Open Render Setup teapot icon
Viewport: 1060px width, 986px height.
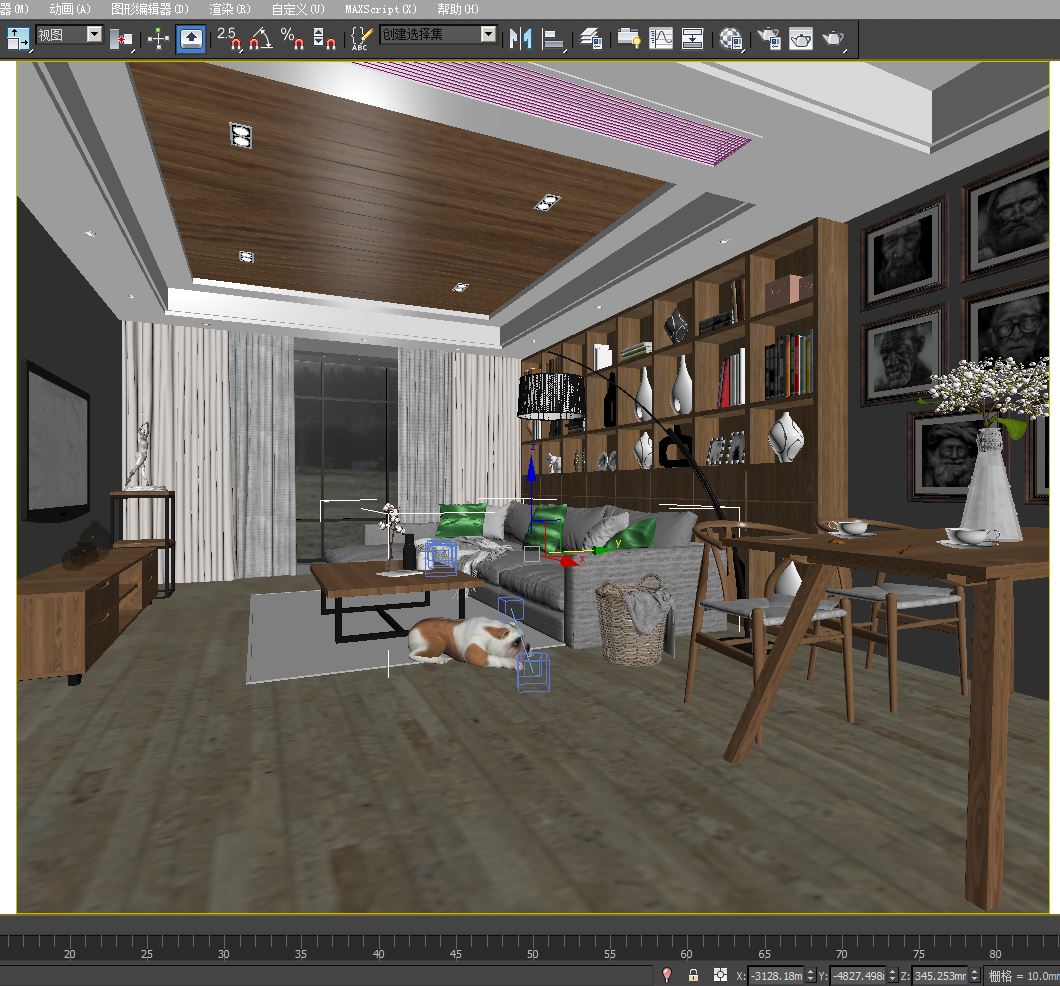coord(769,39)
